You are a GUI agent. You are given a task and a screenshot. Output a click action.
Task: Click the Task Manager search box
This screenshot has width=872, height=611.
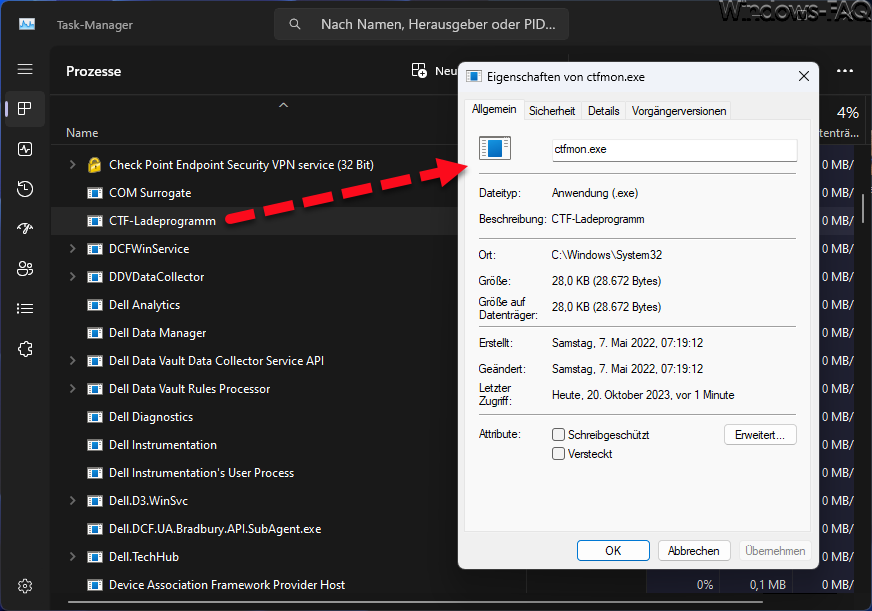click(x=421, y=24)
